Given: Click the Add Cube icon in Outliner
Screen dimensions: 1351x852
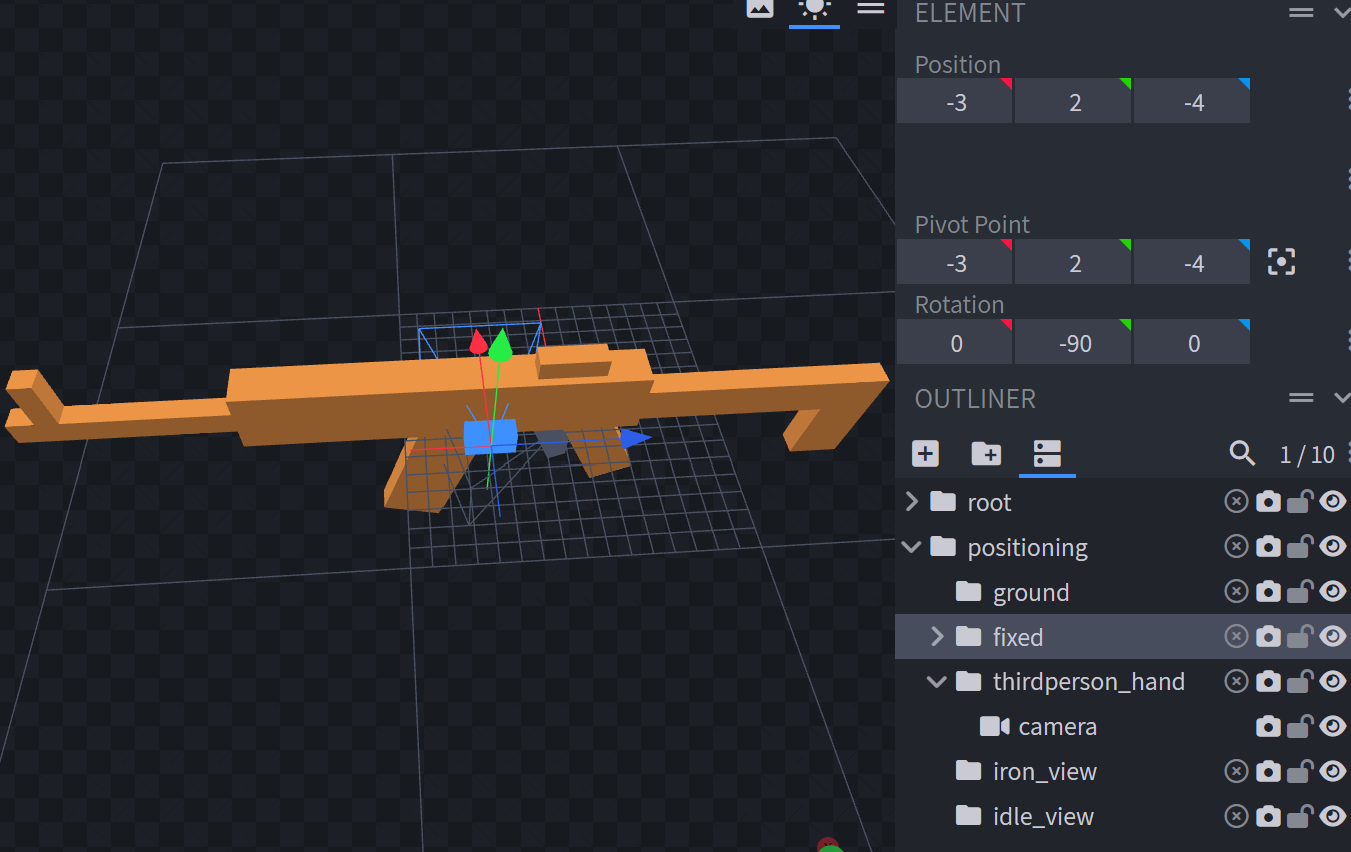Looking at the screenshot, I should coord(925,454).
